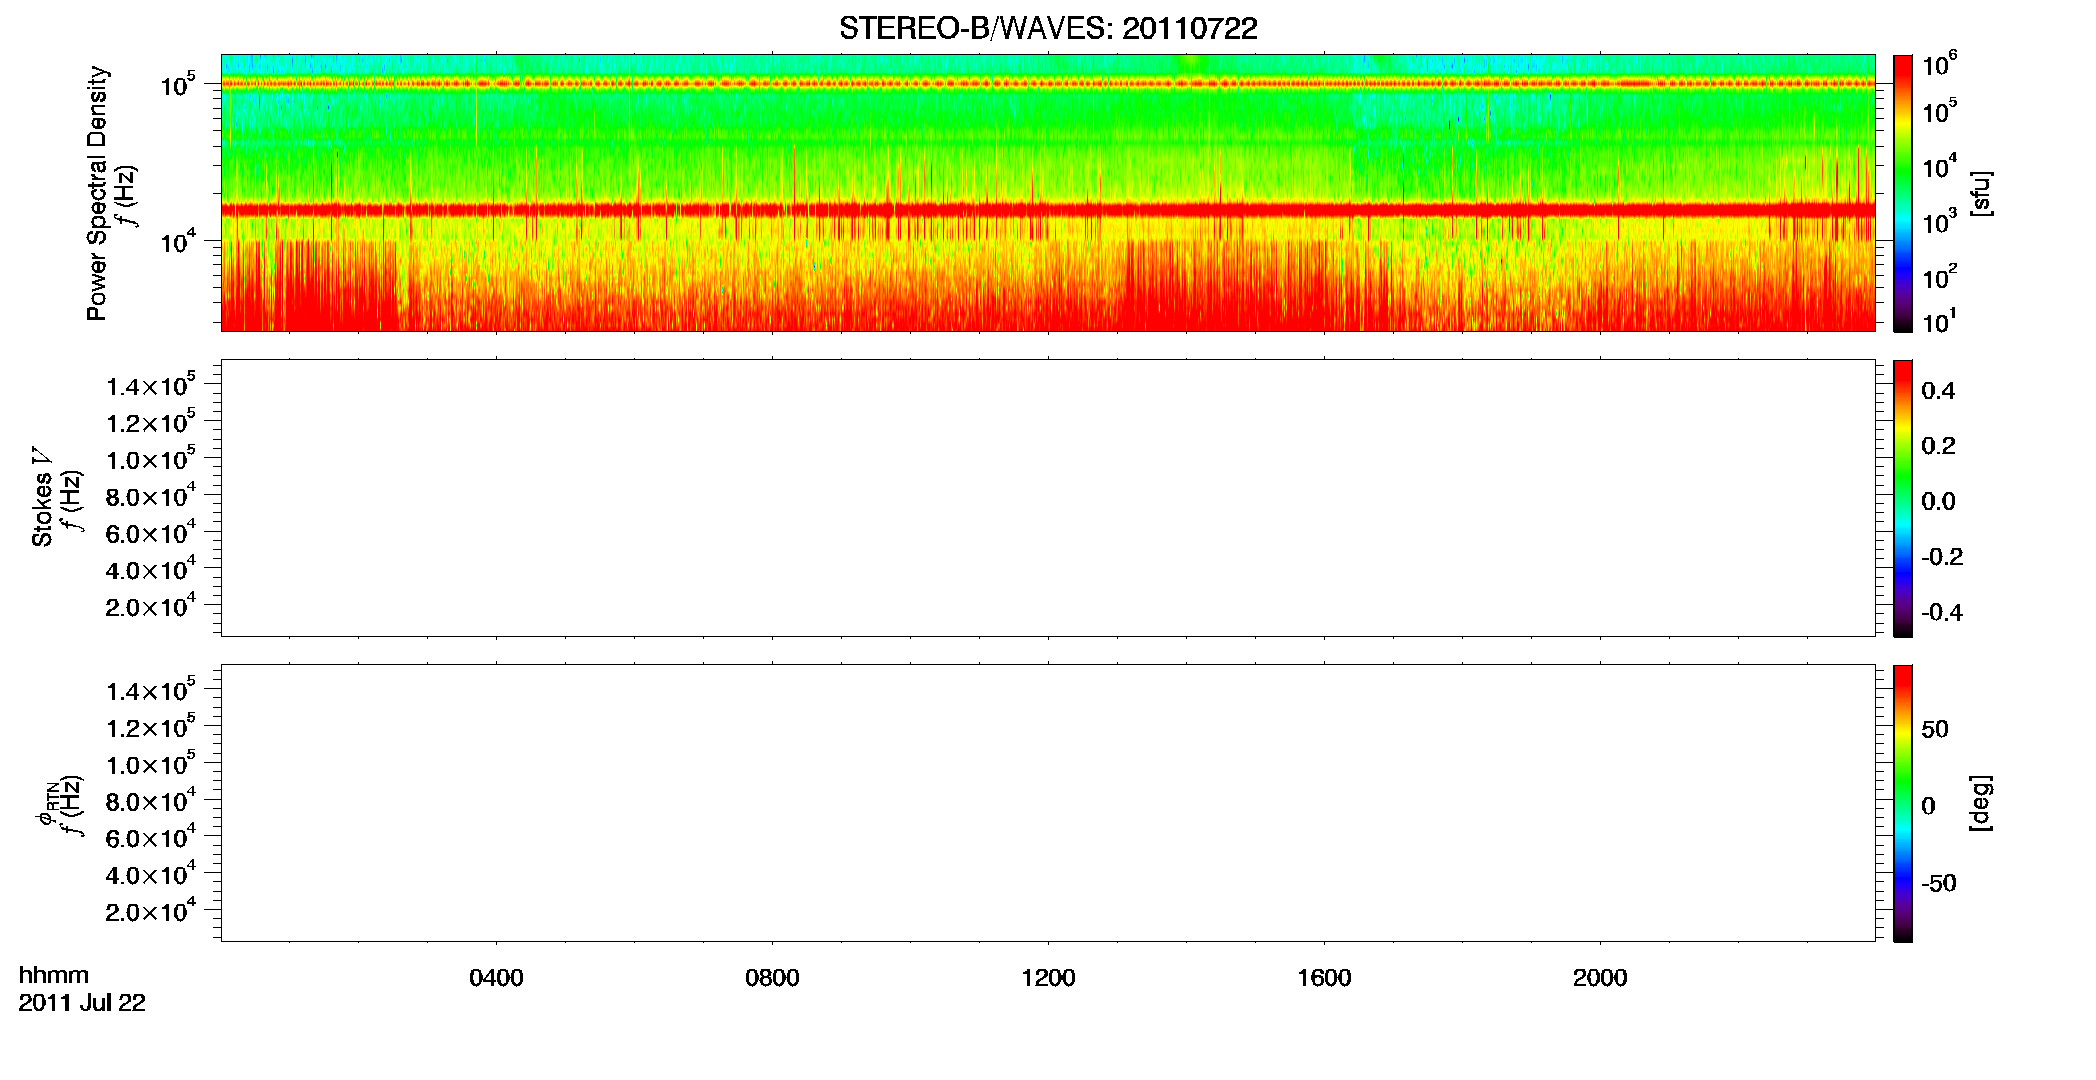The height and width of the screenshot is (1080, 2096).
Task: Select the 0400 time axis label
Action: pyautogui.click(x=496, y=978)
